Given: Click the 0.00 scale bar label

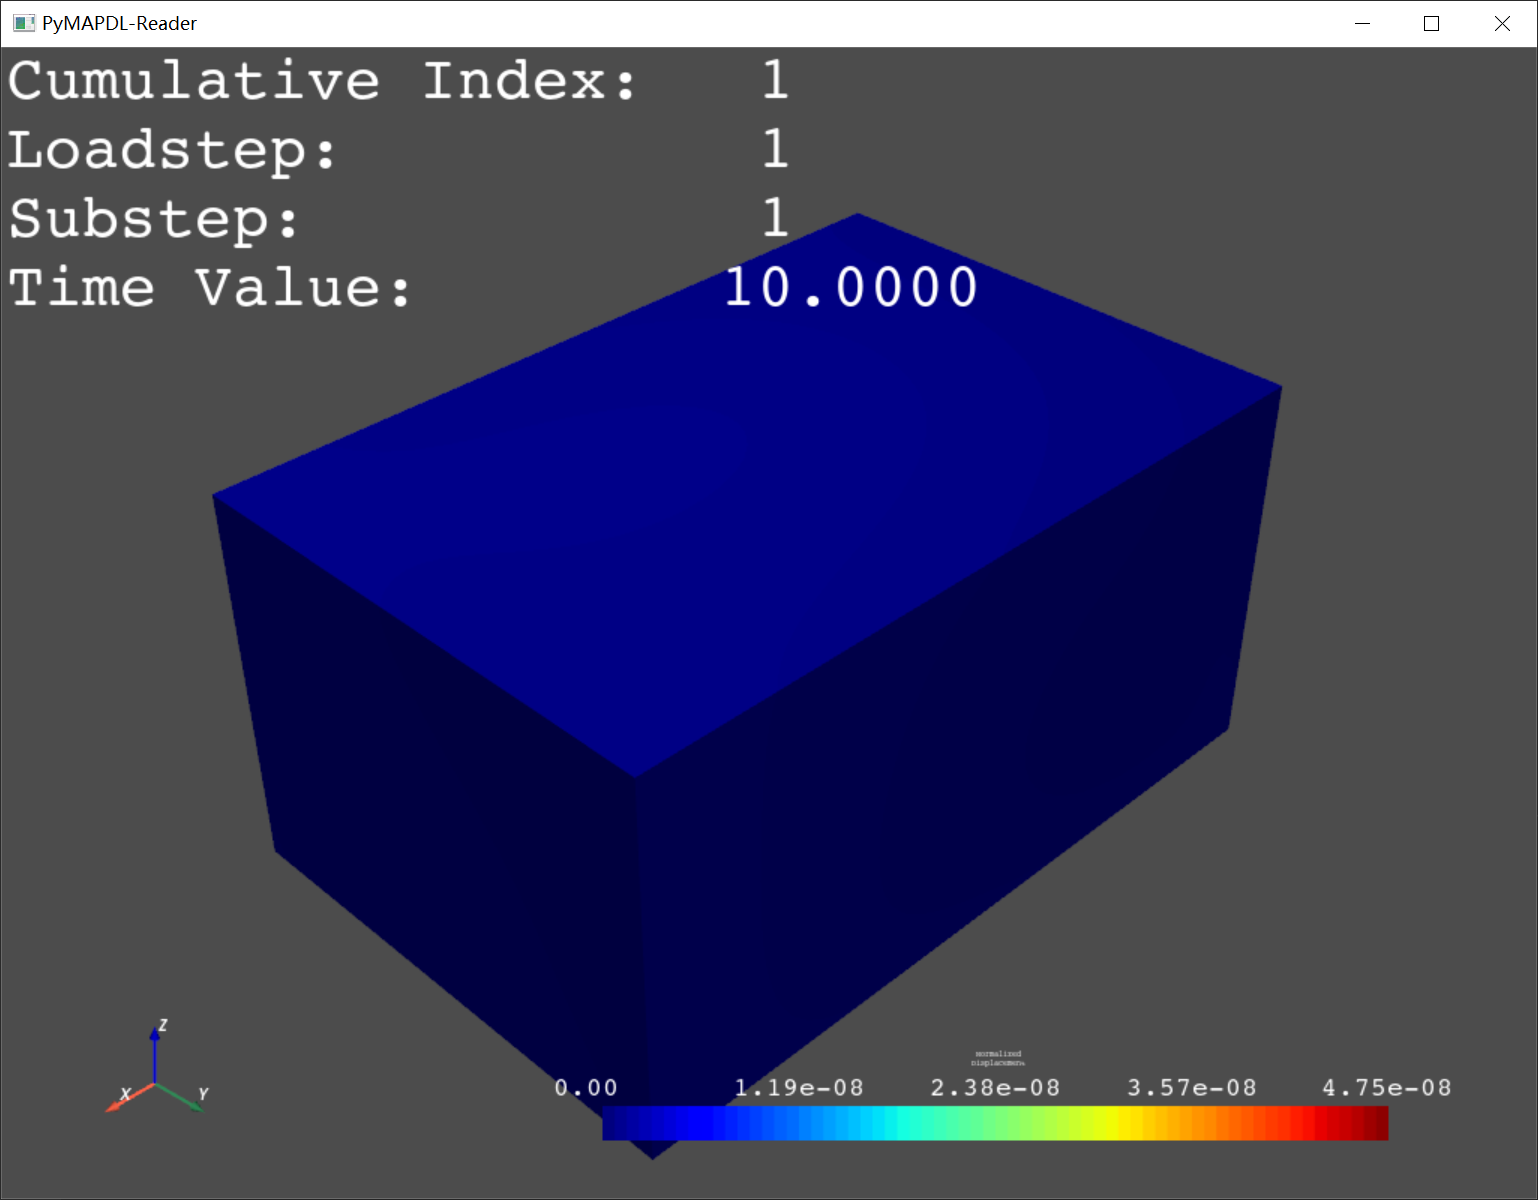Looking at the screenshot, I should (586, 1088).
